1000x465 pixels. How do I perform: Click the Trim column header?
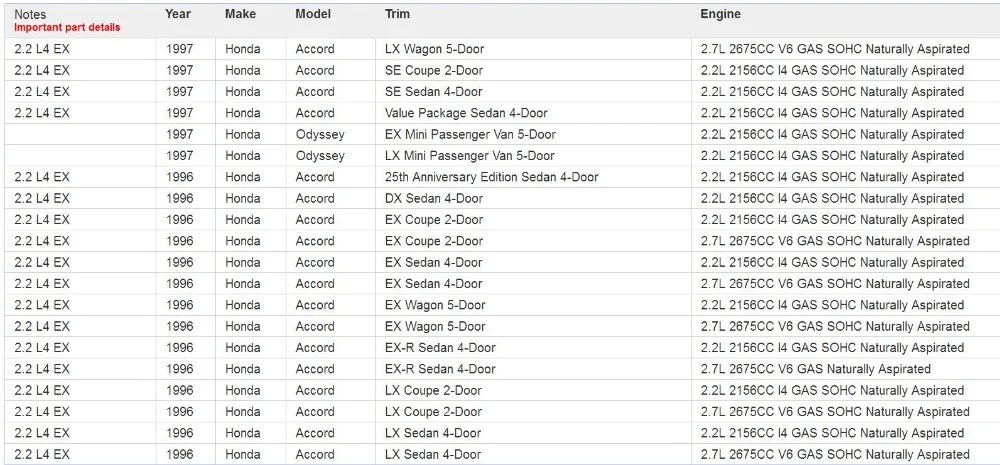[397, 14]
